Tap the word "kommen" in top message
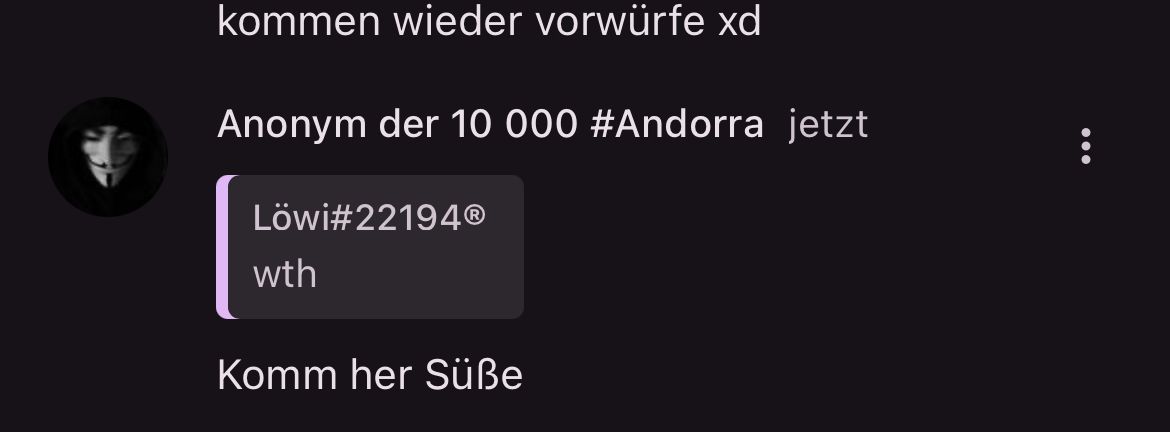The image size is (1170, 432). 299,22
